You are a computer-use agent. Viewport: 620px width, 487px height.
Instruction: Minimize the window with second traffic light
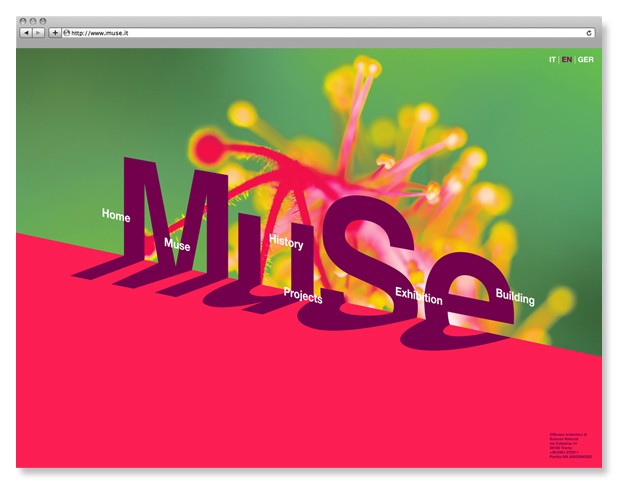pos(33,21)
